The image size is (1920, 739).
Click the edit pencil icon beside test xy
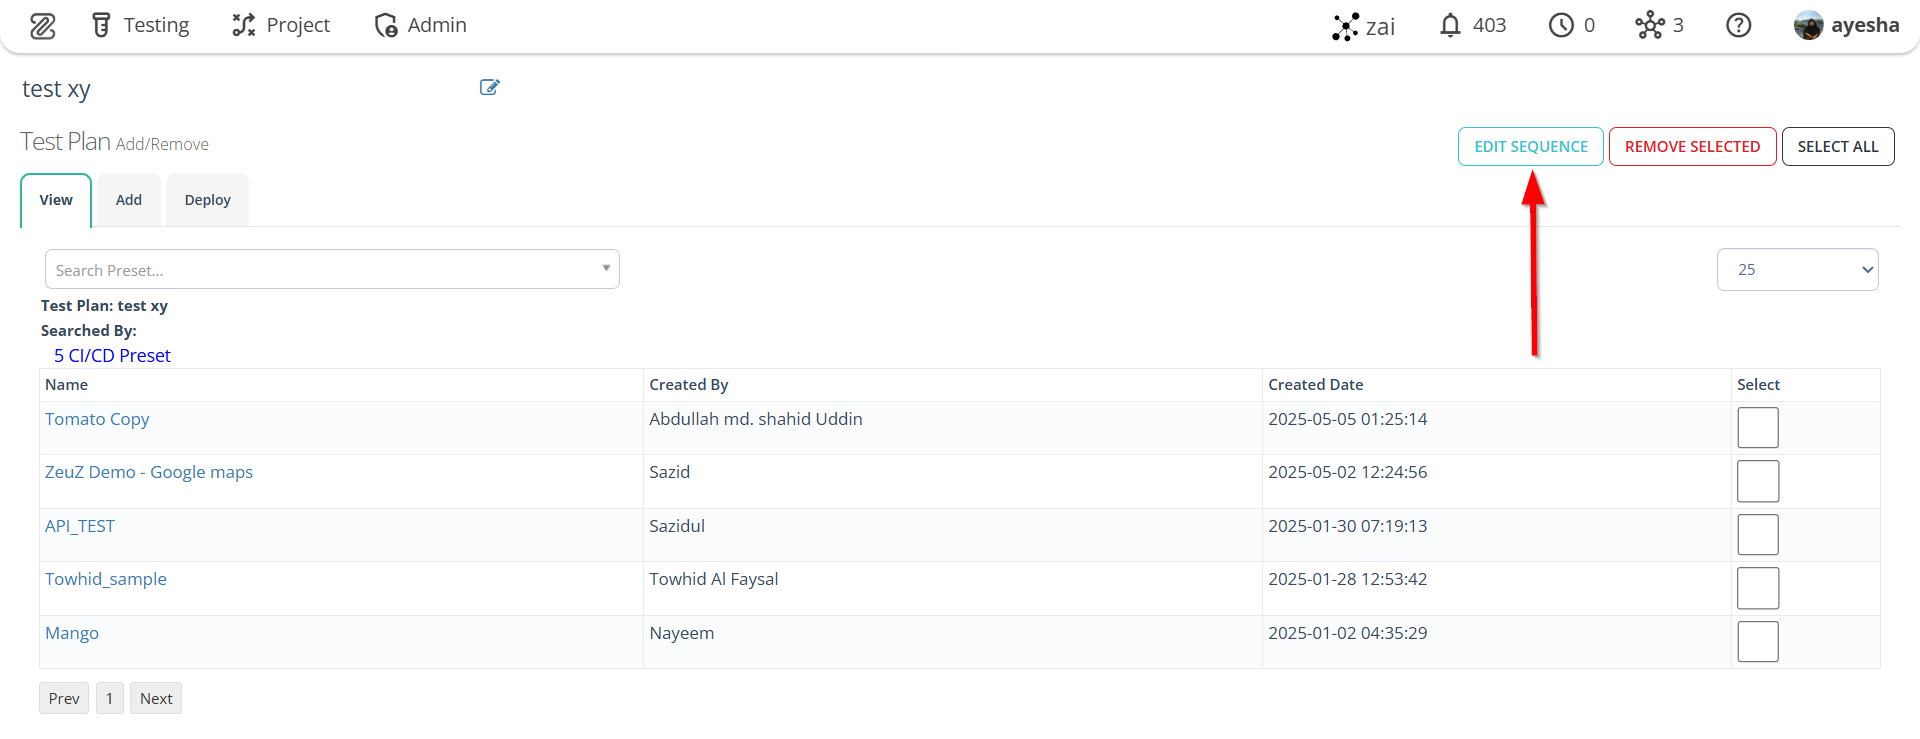(x=489, y=88)
